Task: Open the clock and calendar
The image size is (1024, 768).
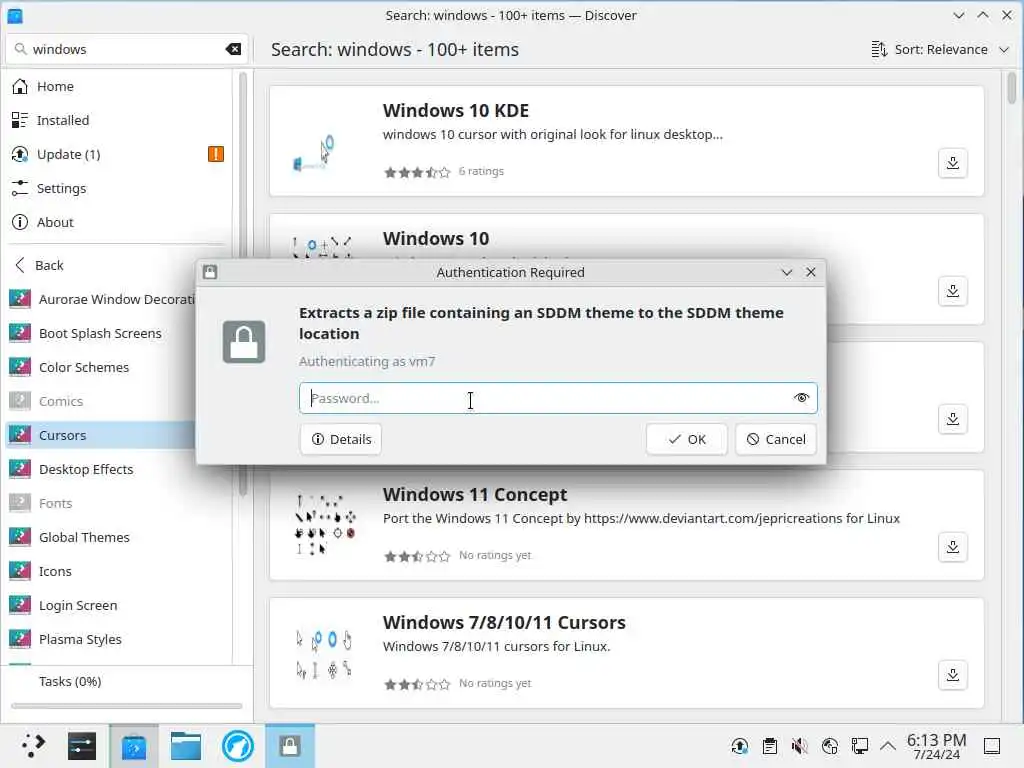Action: (936, 746)
